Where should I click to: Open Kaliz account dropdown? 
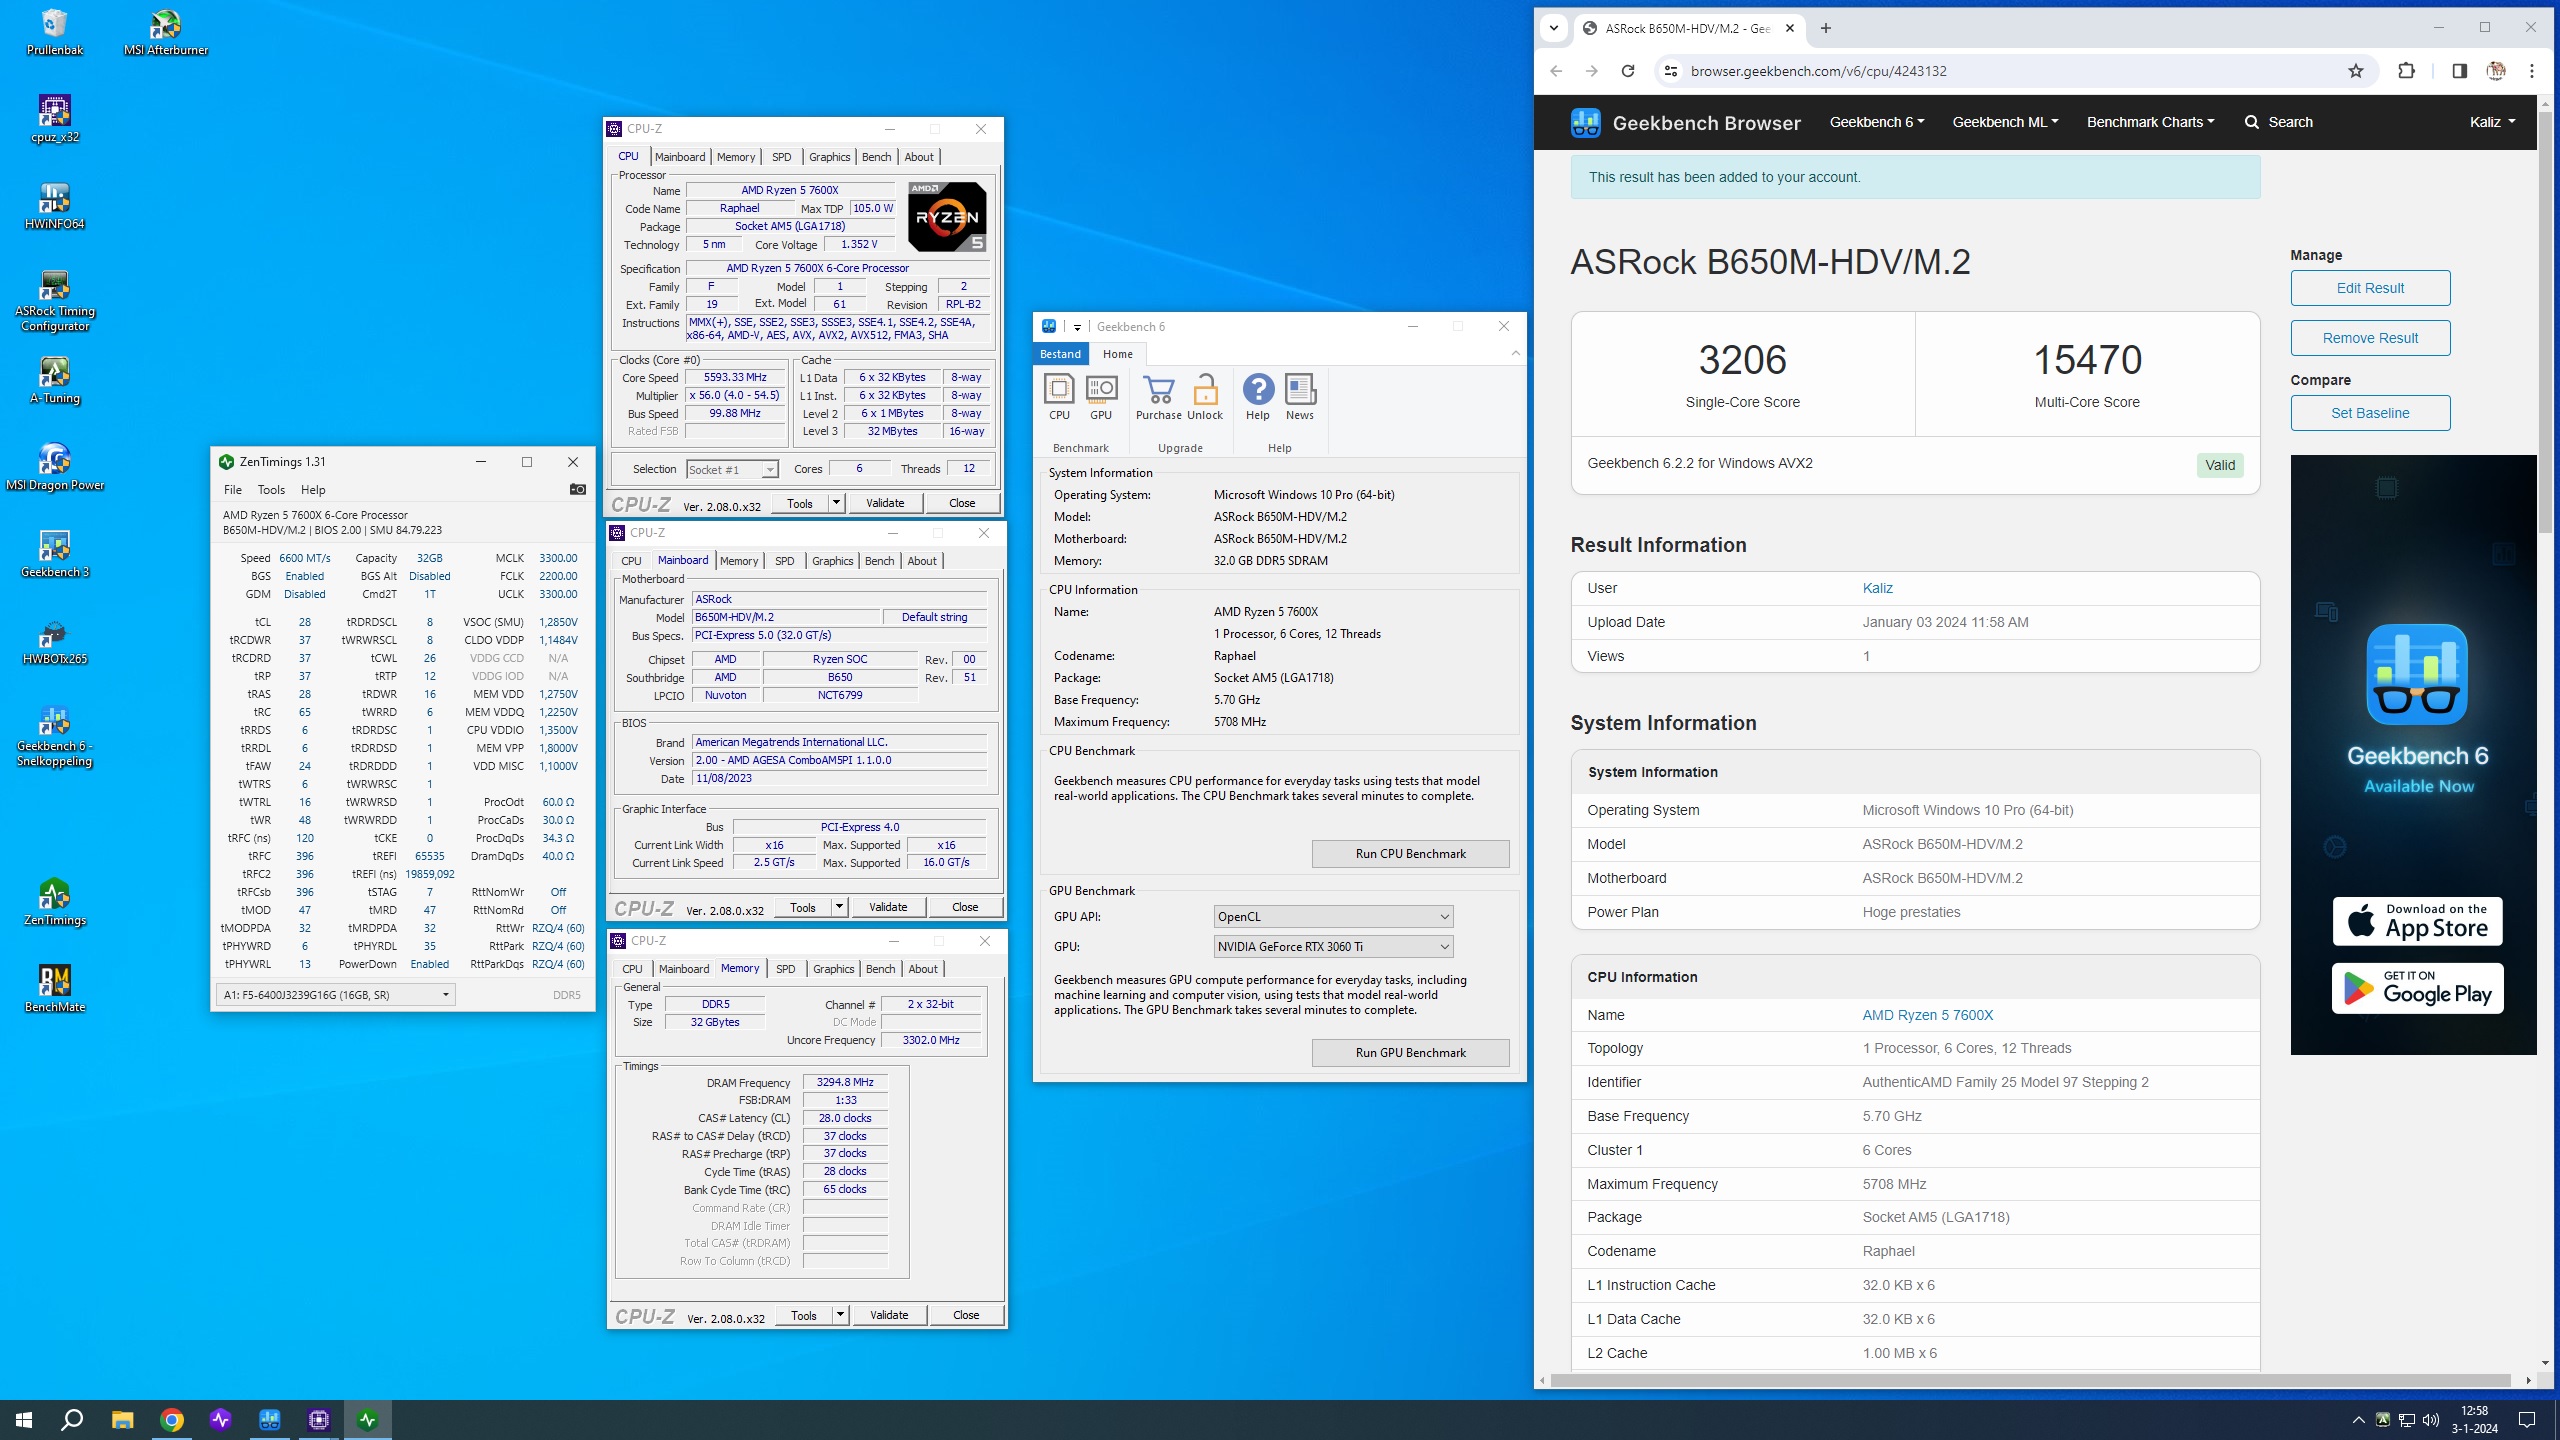[x=2492, y=122]
